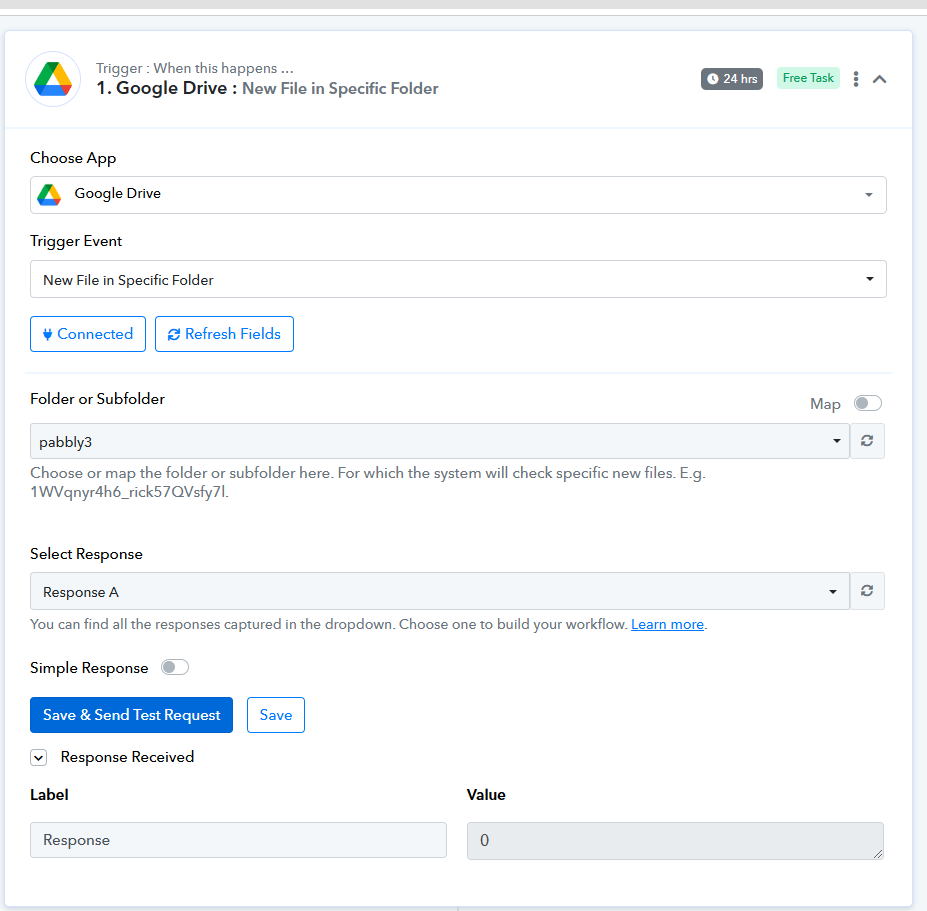Open the Learn more link
The image size is (927, 911).
667,624
